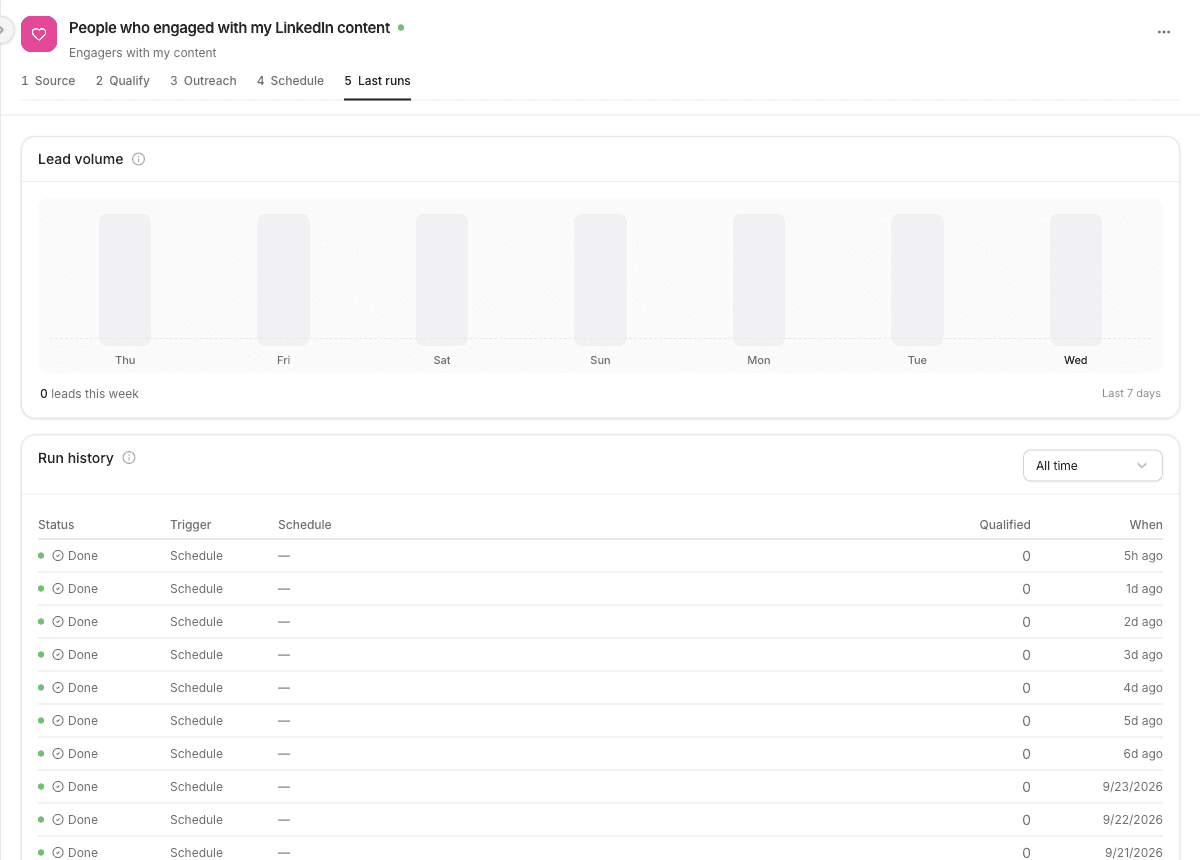Click the Done check icon for 5h ago run
This screenshot has height=860, width=1200.
(x=58, y=556)
